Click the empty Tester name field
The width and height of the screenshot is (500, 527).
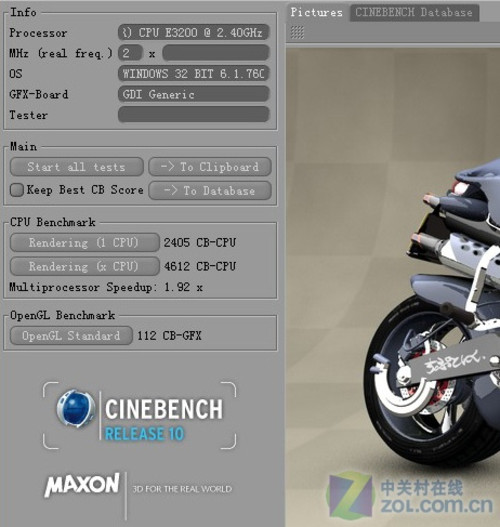click(194, 115)
